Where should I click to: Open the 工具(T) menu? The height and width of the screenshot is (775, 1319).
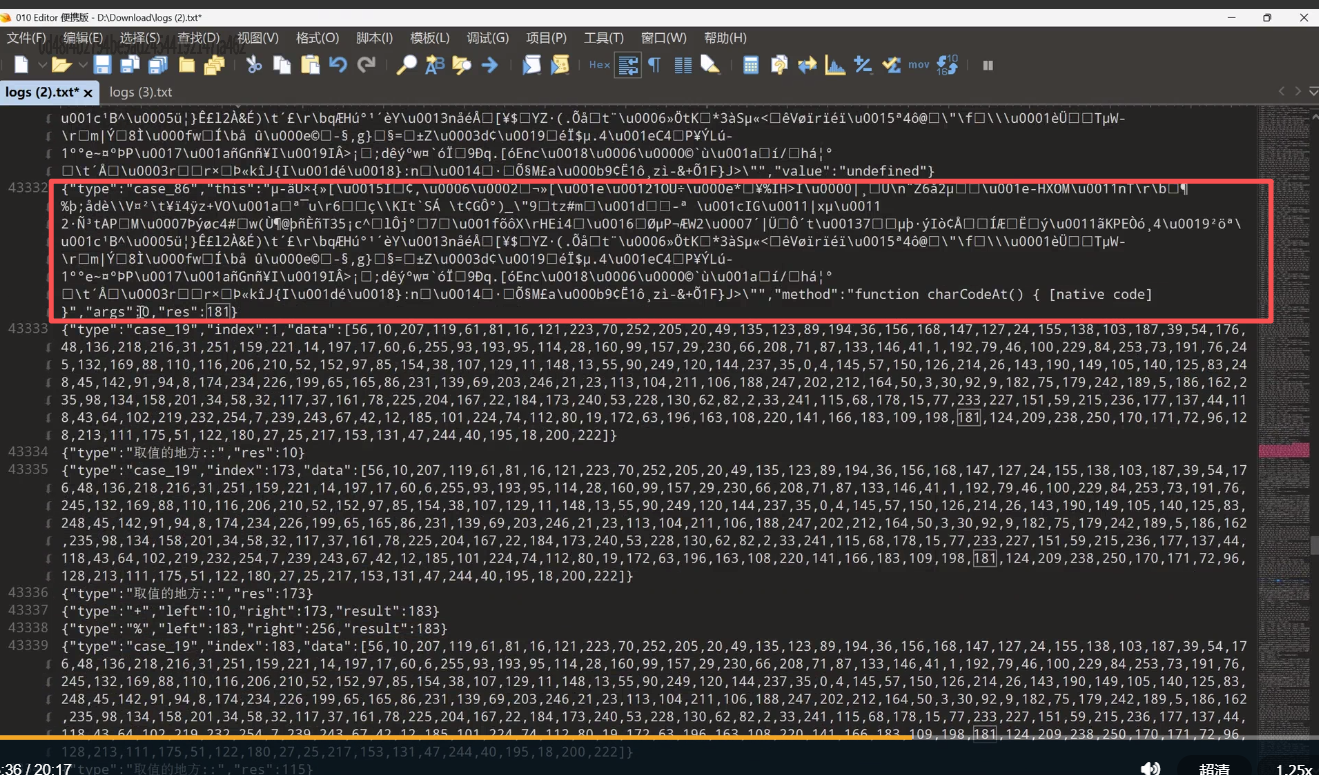pos(603,38)
